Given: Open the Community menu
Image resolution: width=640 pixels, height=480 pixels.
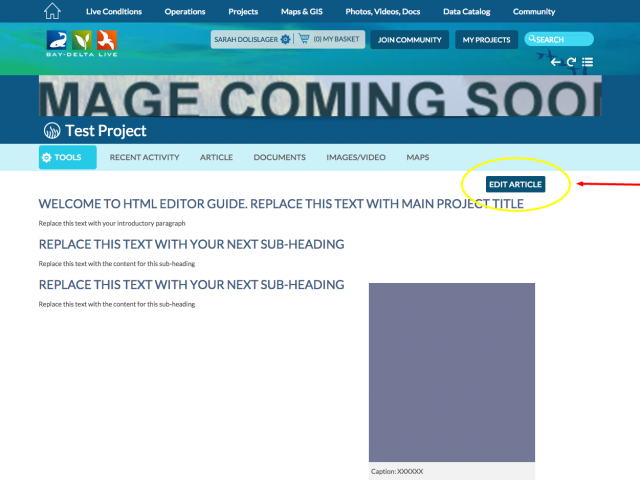Looking at the screenshot, I should point(534,11).
